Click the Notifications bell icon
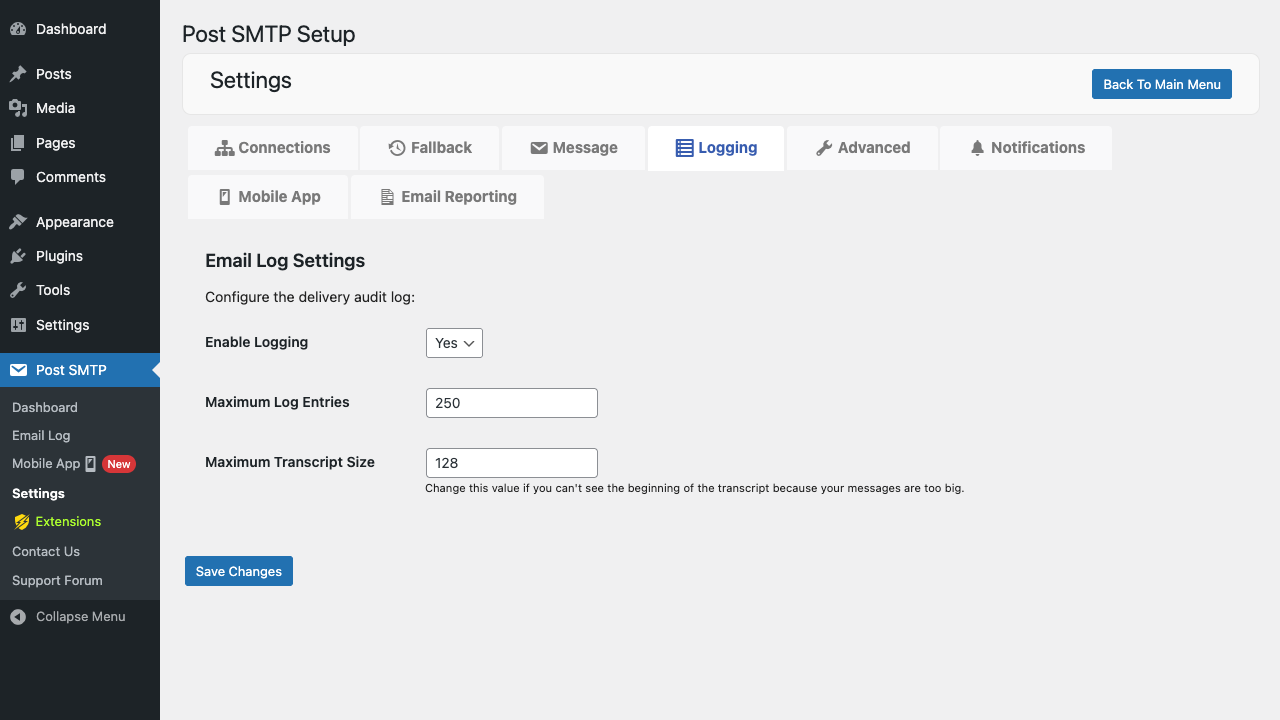Image resolution: width=1280 pixels, height=720 pixels. click(x=978, y=148)
